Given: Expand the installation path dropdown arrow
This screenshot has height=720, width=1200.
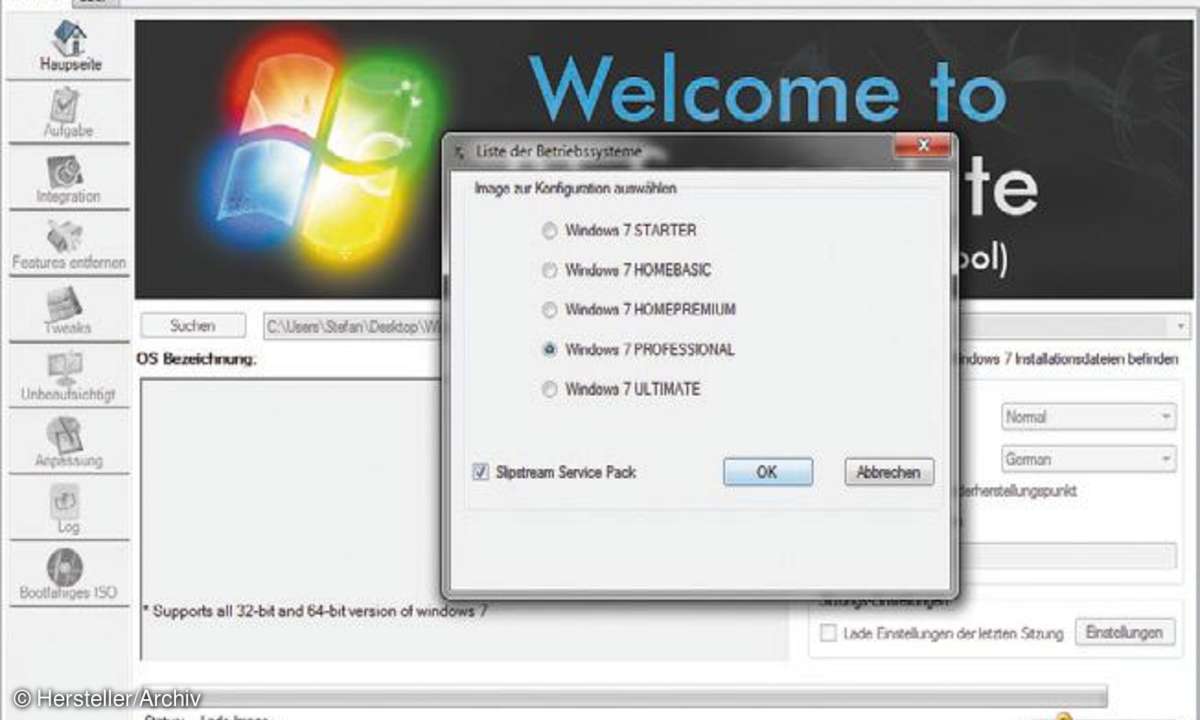Looking at the screenshot, I should [1182, 327].
